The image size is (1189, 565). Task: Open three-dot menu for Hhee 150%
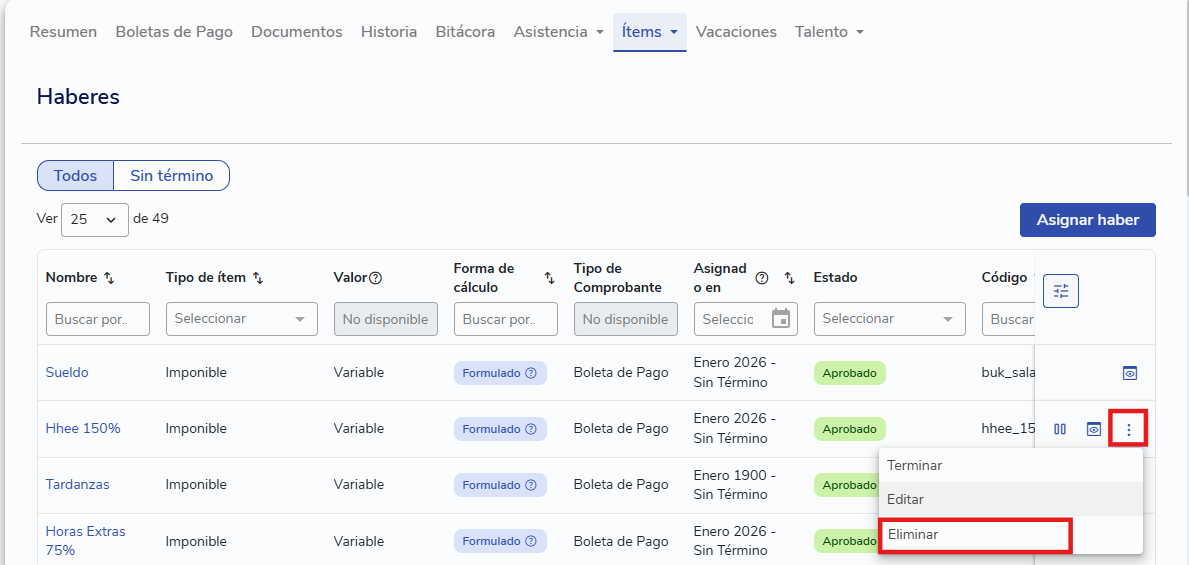click(x=1129, y=429)
